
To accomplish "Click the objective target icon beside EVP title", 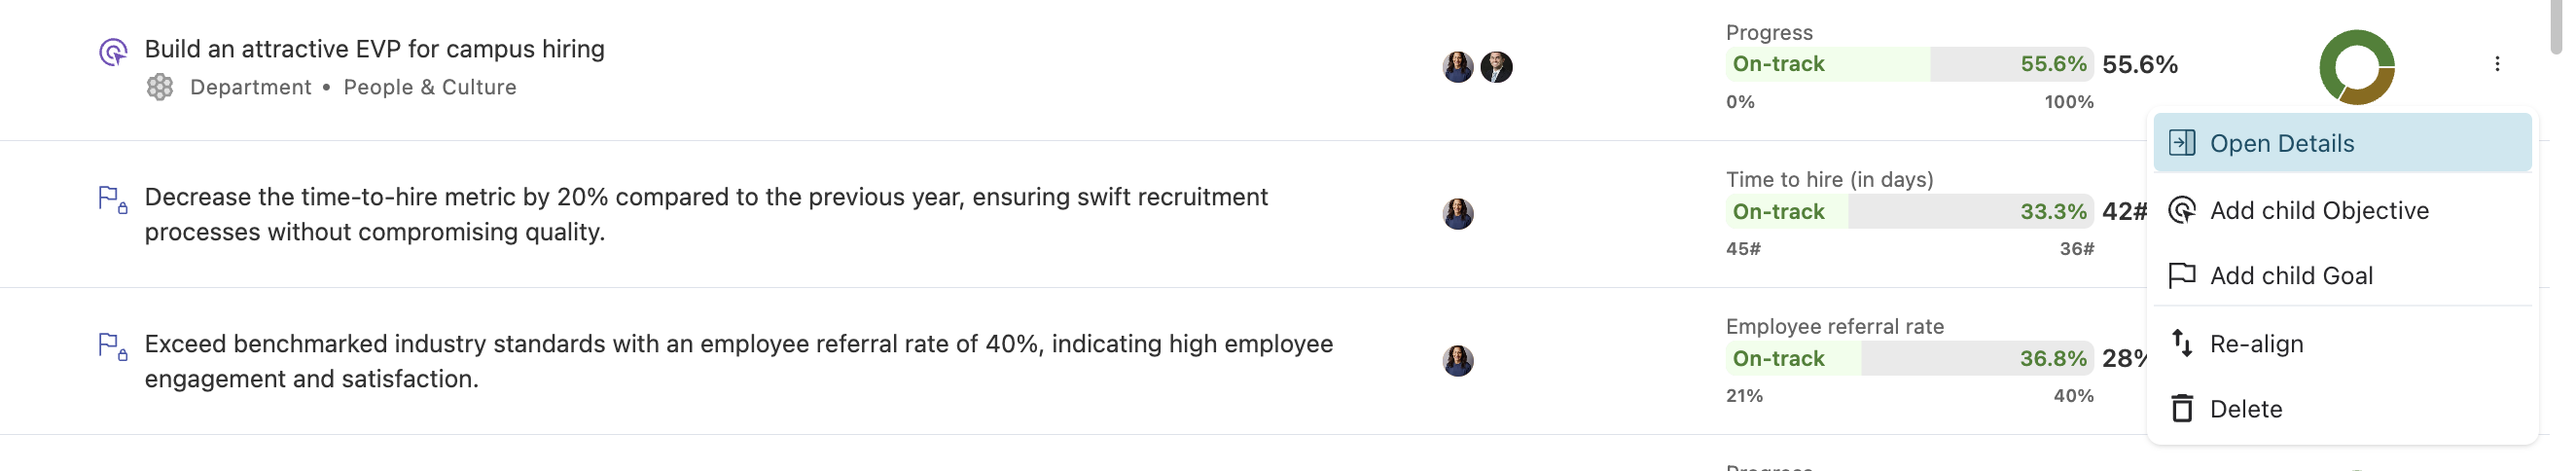I will [113, 51].
